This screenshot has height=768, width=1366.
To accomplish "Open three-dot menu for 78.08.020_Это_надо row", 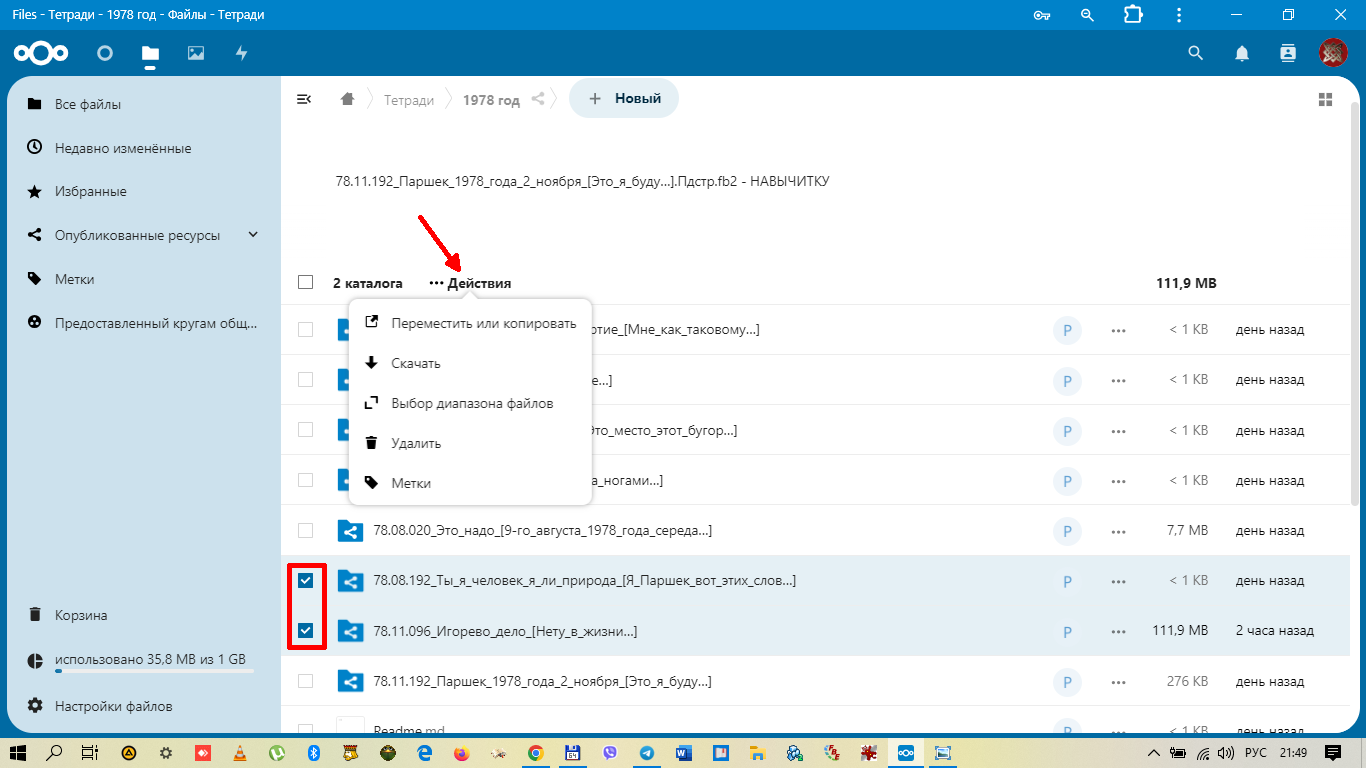I will point(1118,530).
